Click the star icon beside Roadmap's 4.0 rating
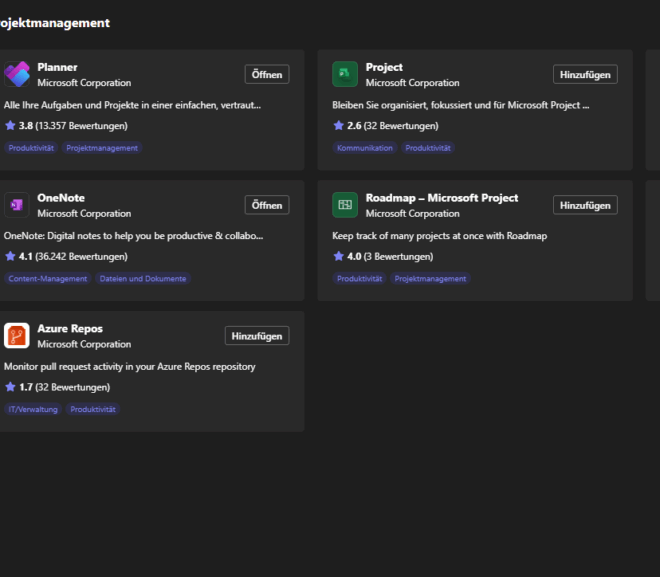This screenshot has height=577, width=660. point(338,256)
